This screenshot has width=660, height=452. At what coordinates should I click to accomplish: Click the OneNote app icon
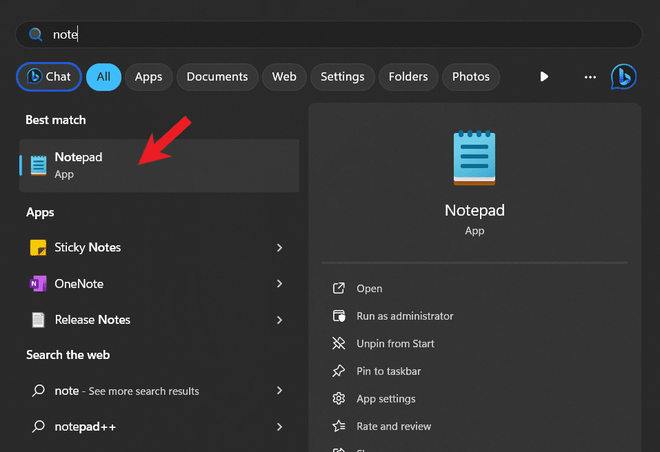click(38, 284)
